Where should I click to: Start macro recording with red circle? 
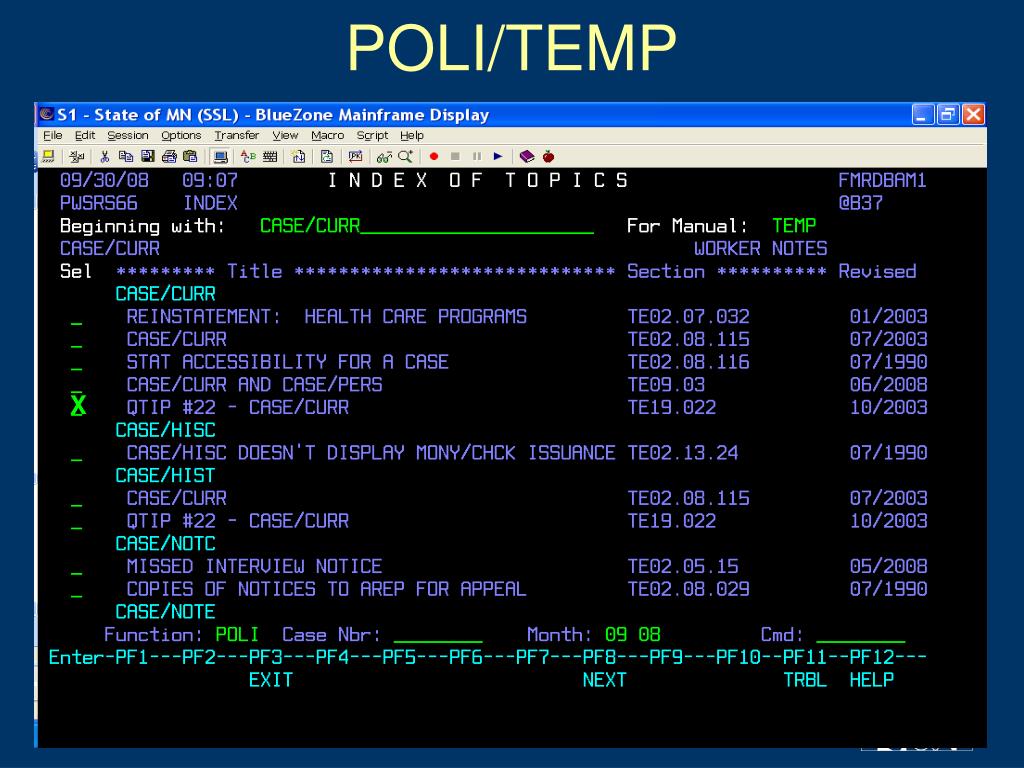click(x=434, y=157)
